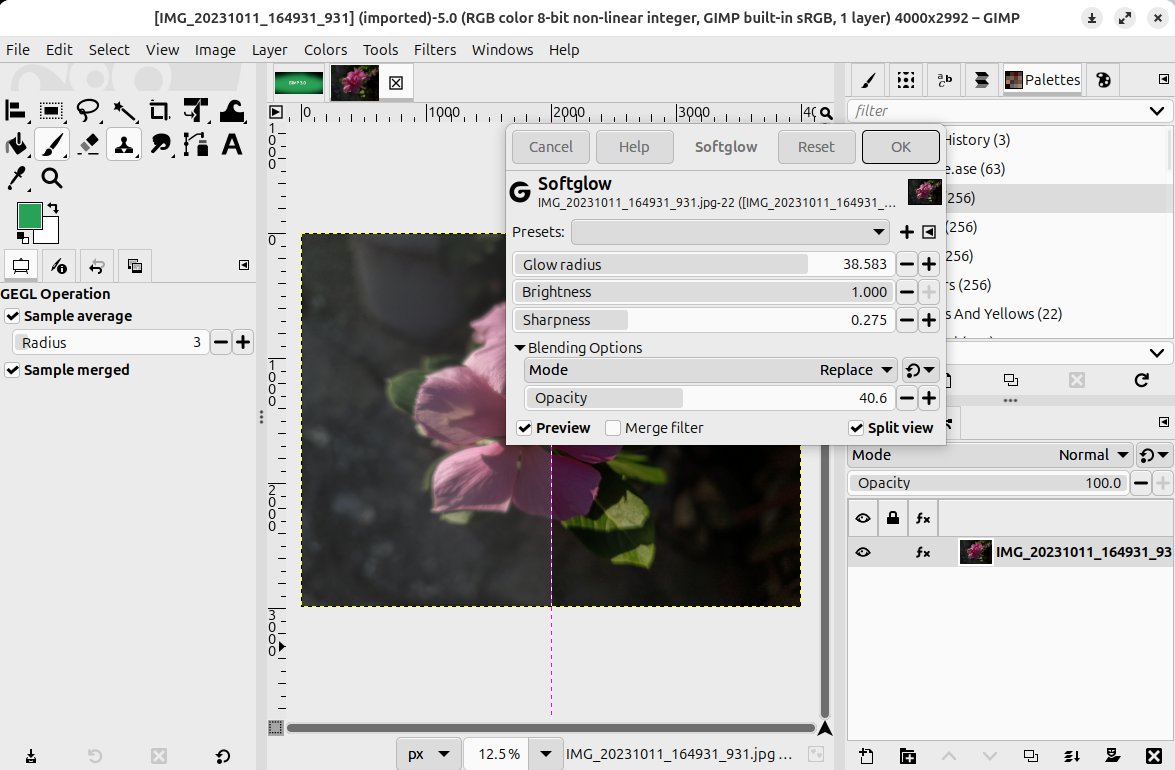This screenshot has width=1175, height=770.
Task: Choose the Text tool
Action: (x=232, y=145)
